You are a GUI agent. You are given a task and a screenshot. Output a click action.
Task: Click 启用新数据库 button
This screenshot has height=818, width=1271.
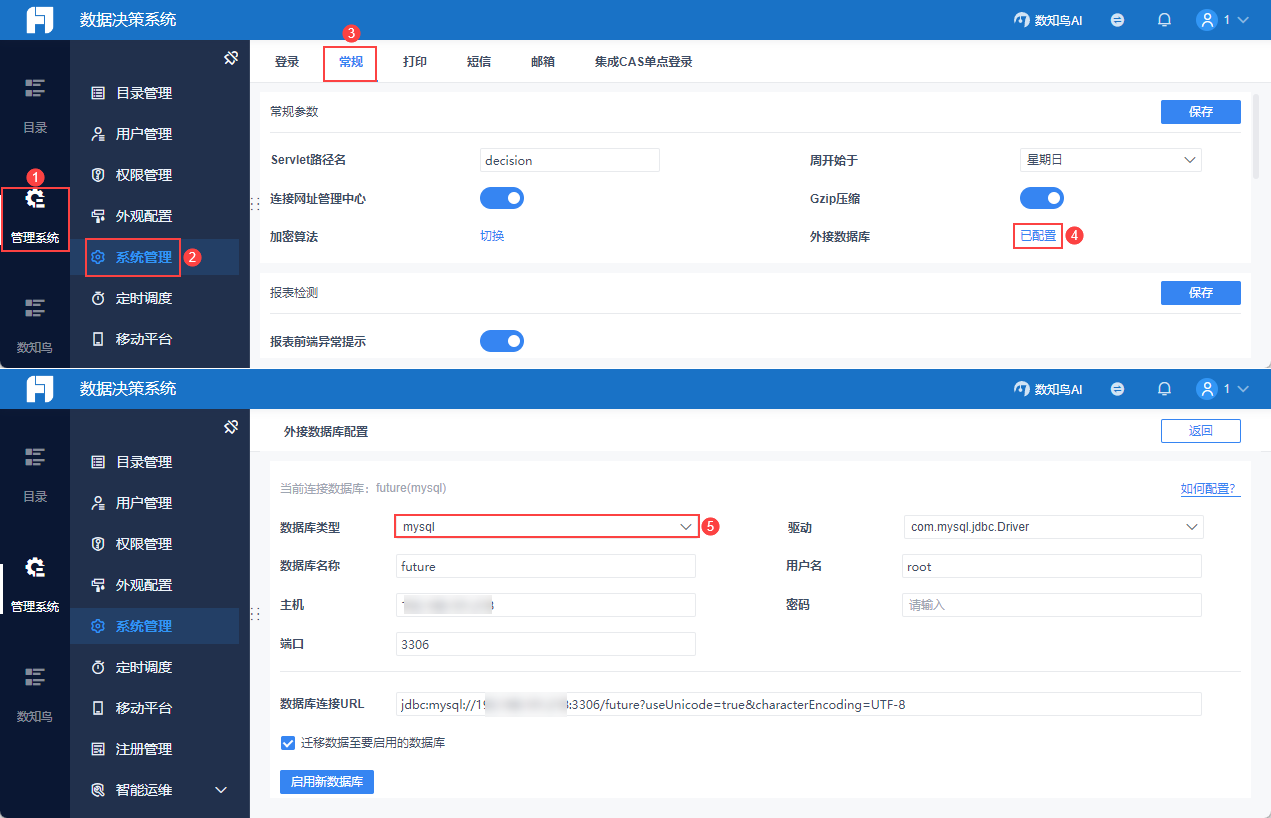tap(327, 782)
